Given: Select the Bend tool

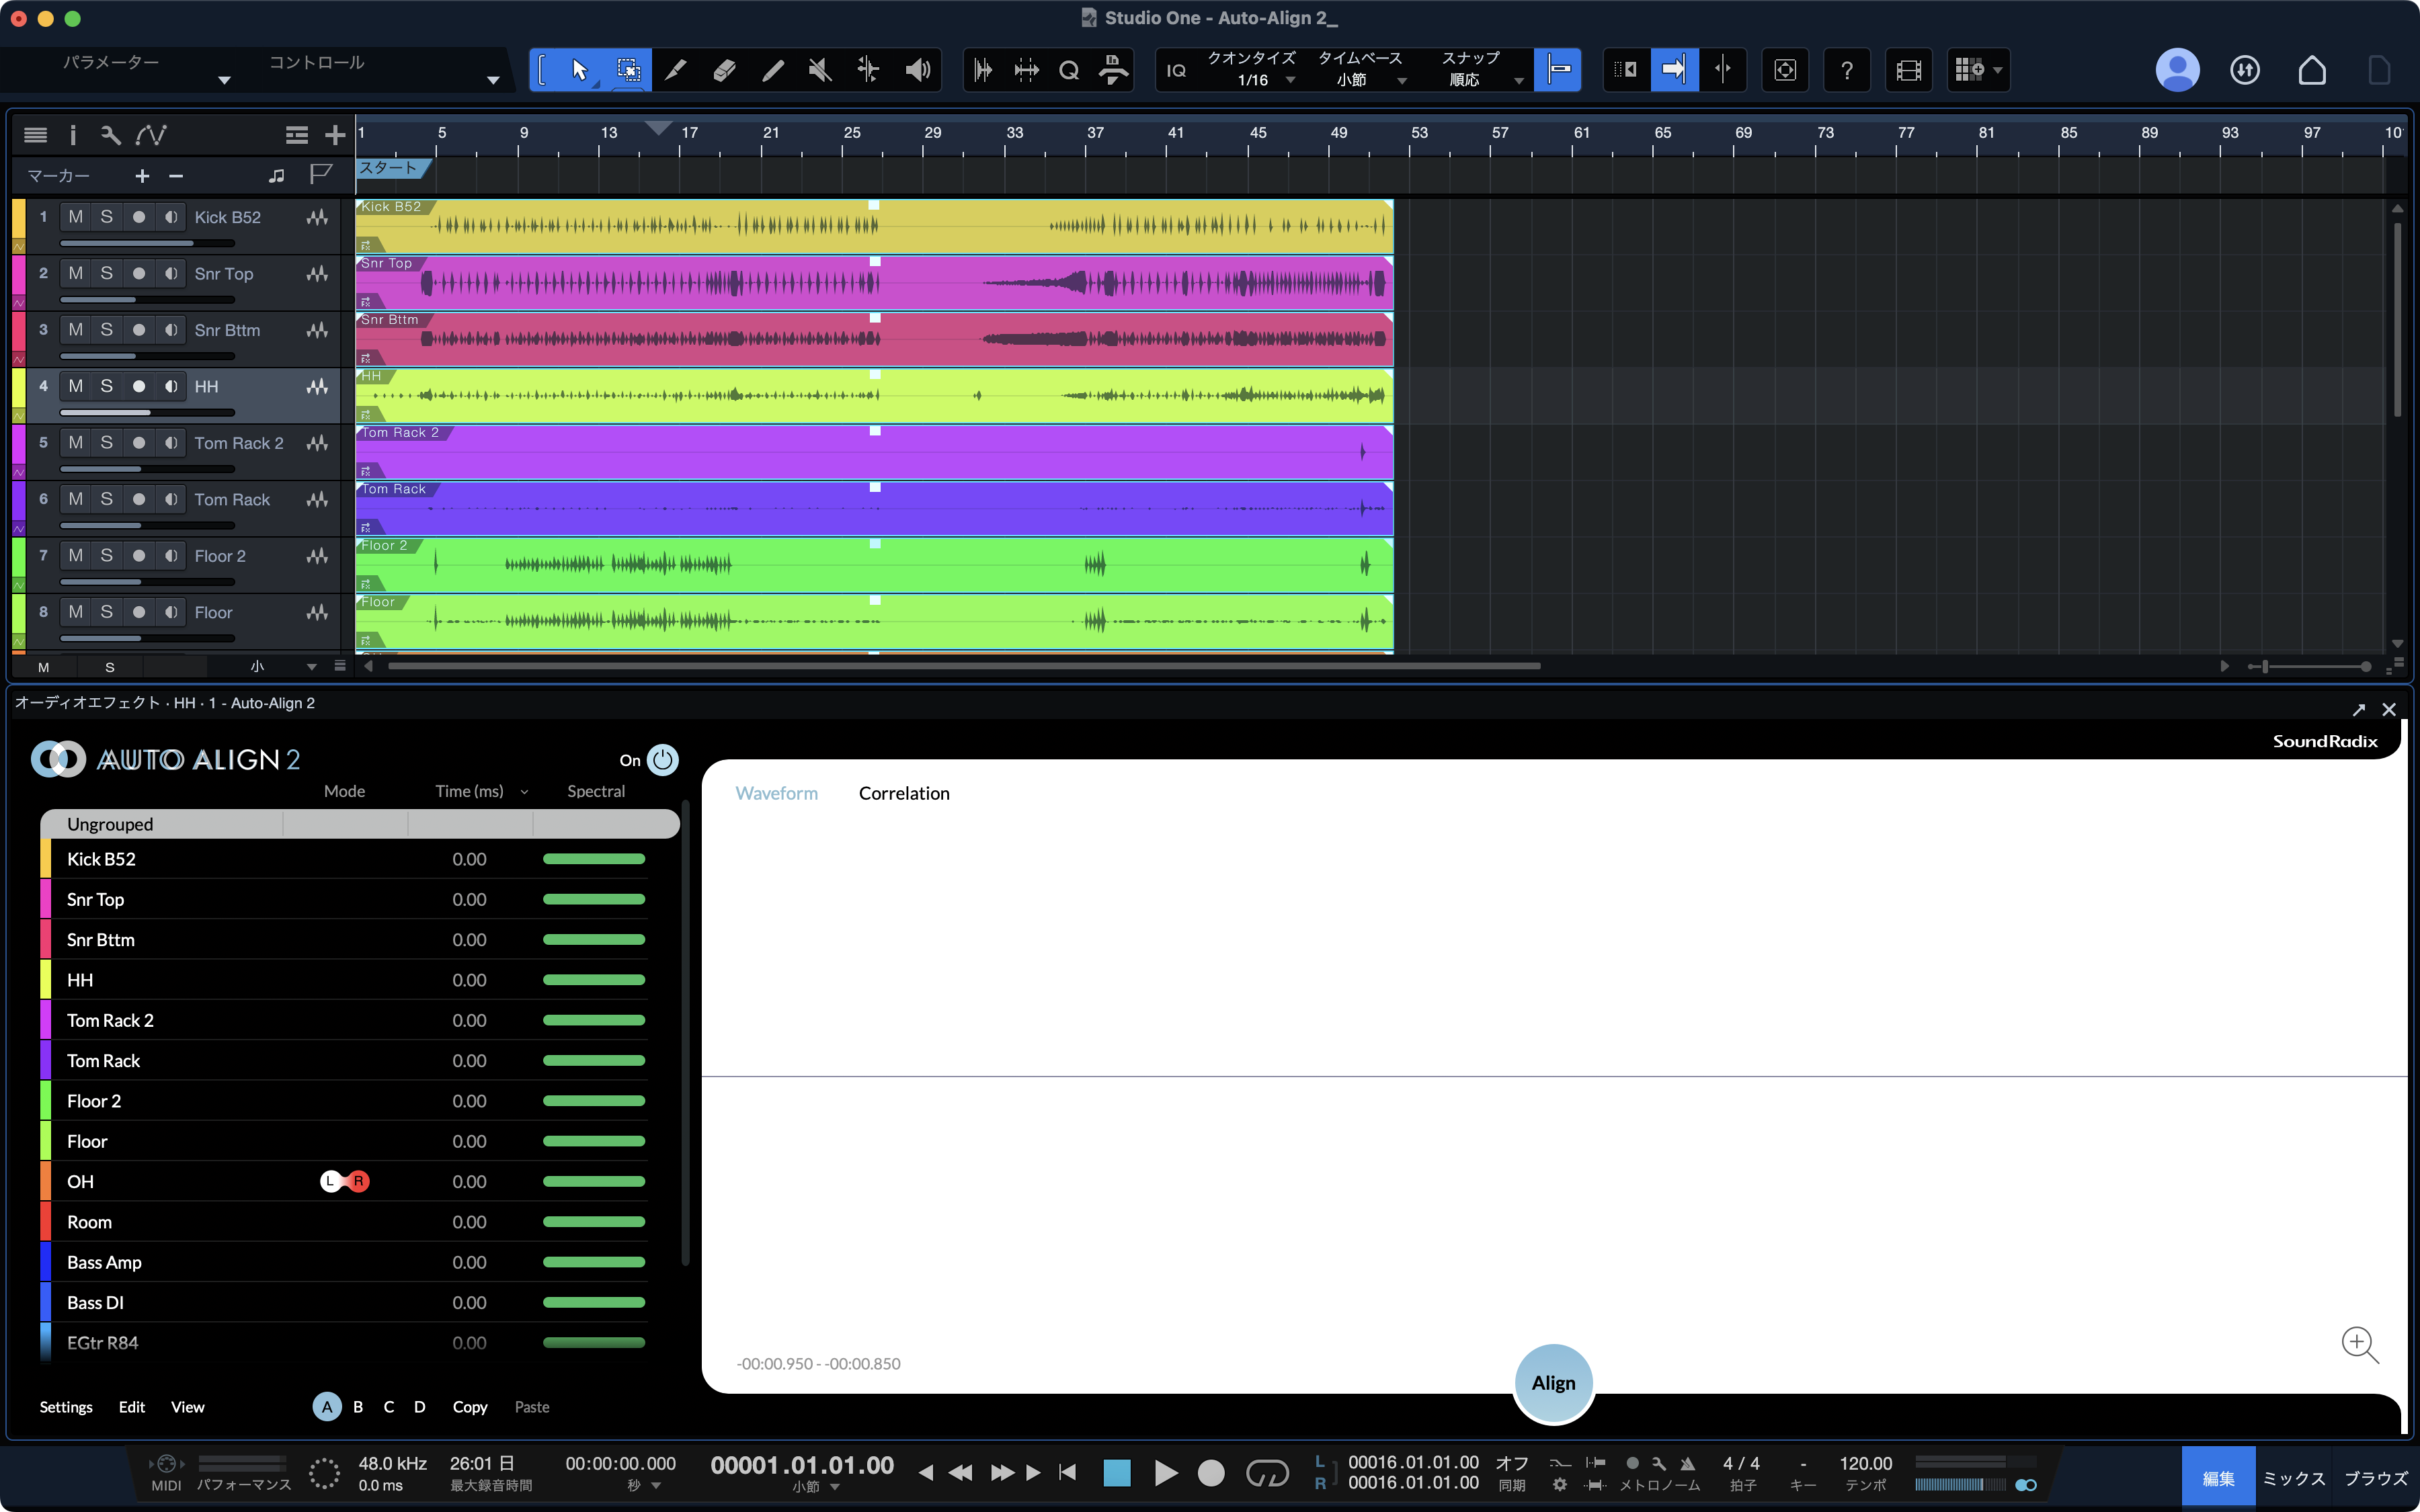Looking at the screenshot, I should [868, 70].
